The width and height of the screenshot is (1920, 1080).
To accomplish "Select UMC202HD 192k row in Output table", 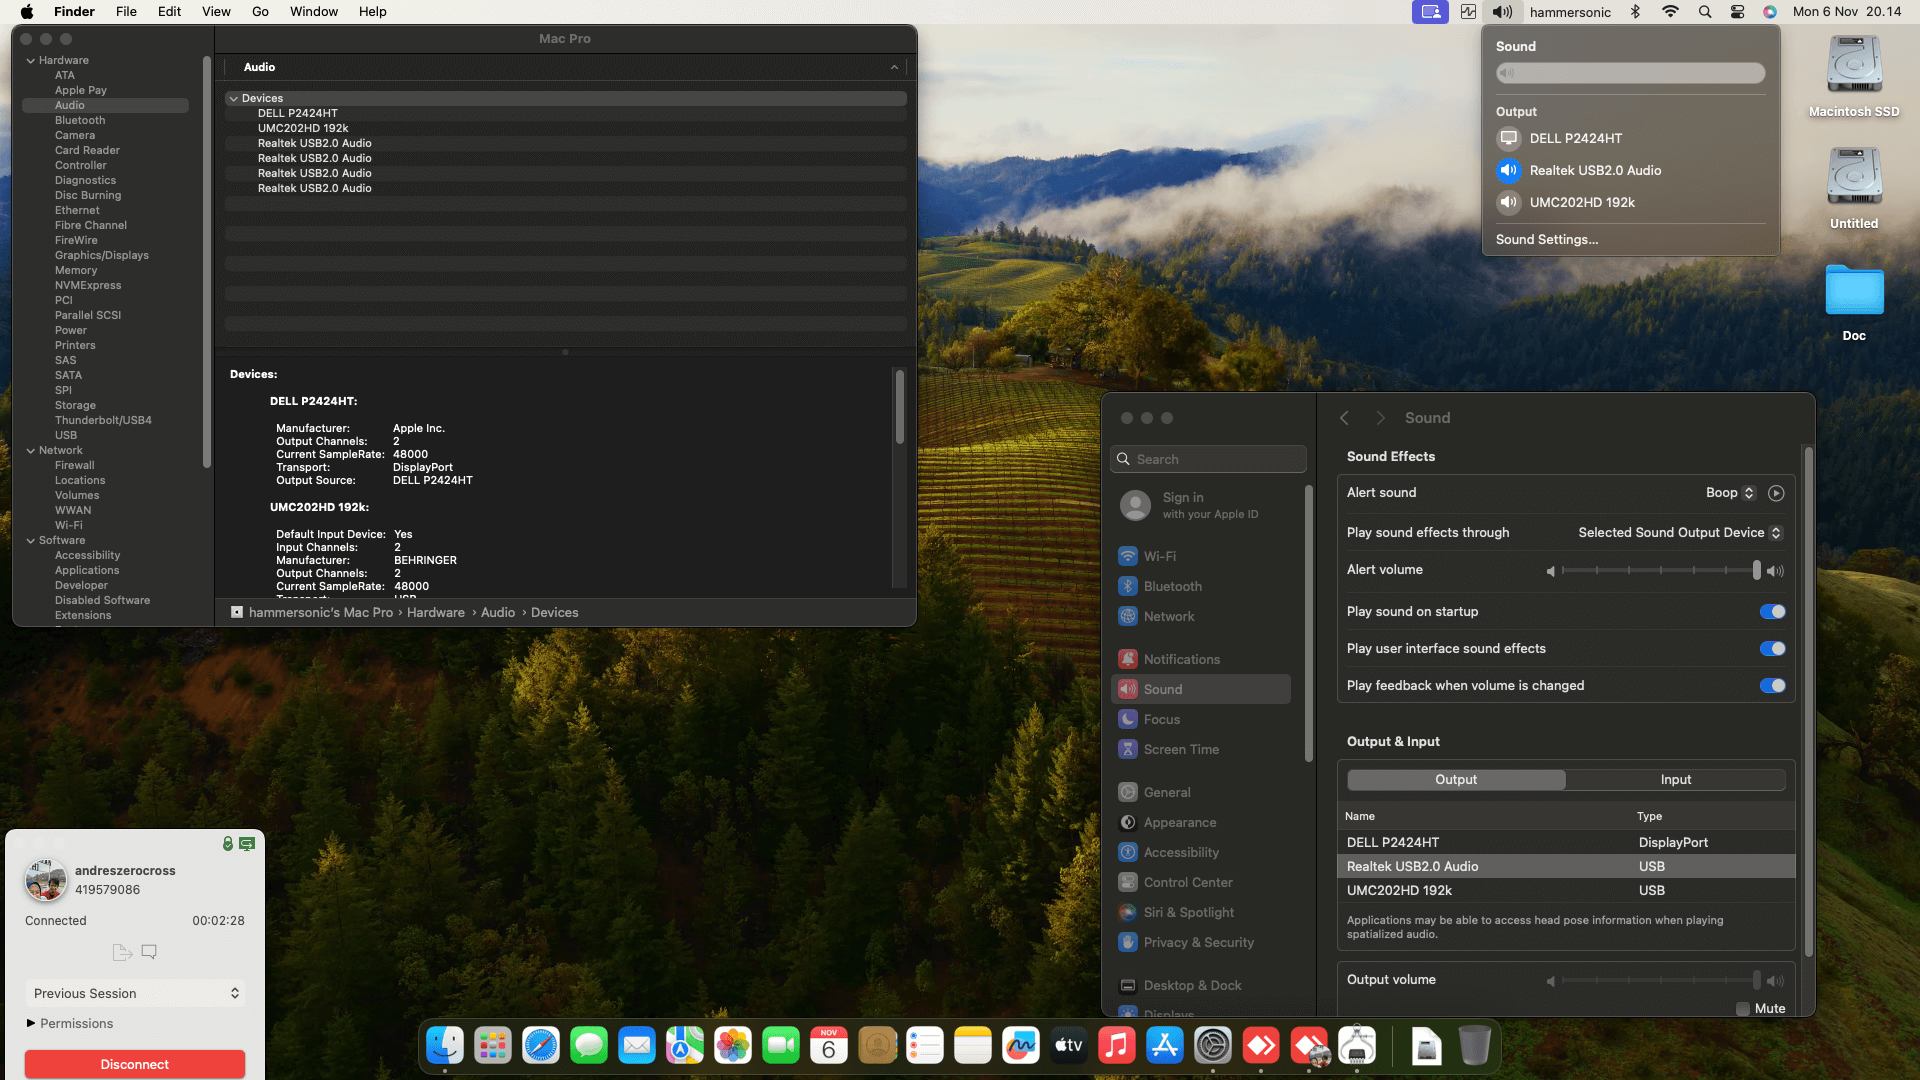I will [x=1566, y=890].
